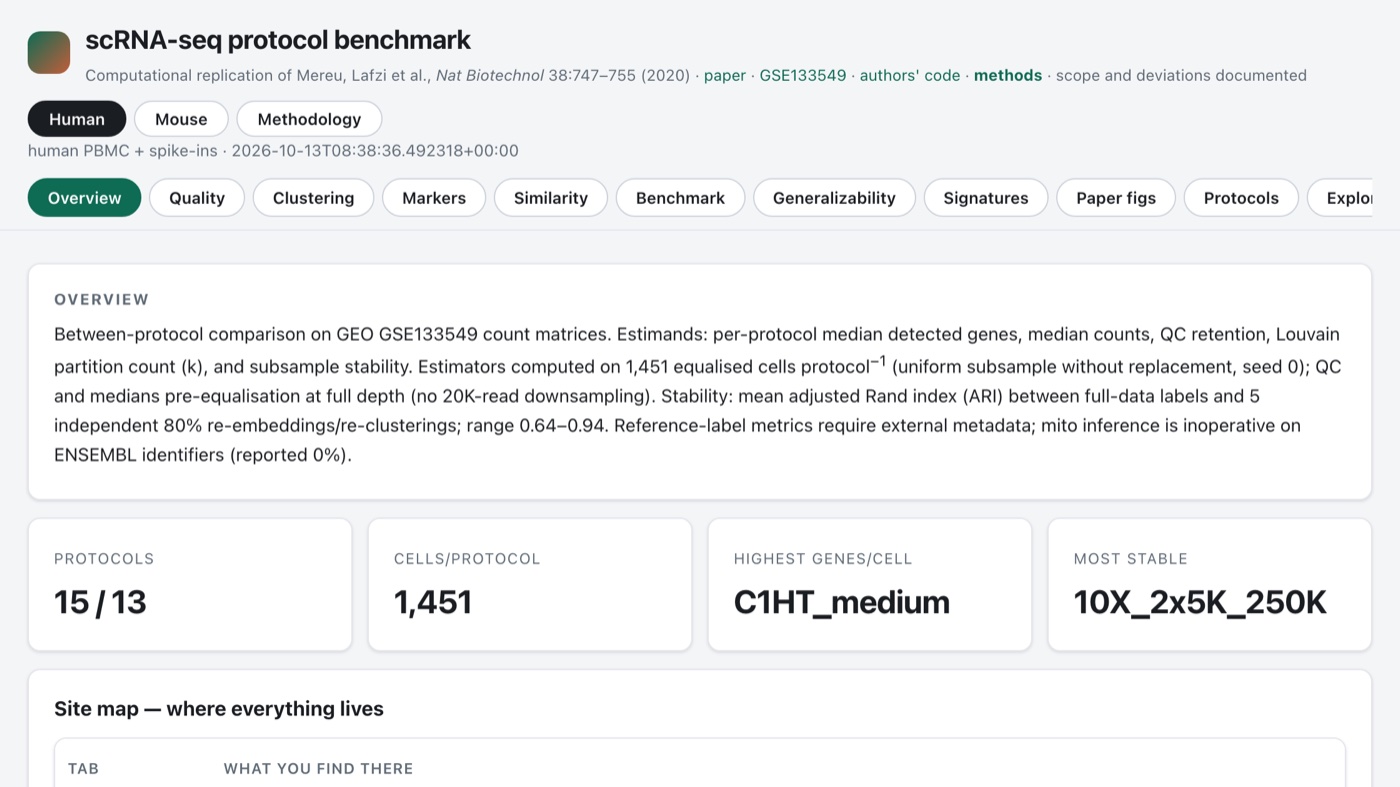Click the human PBMC timestamp line
Image resolution: width=1400 pixels, height=787 pixels.
tap(273, 151)
